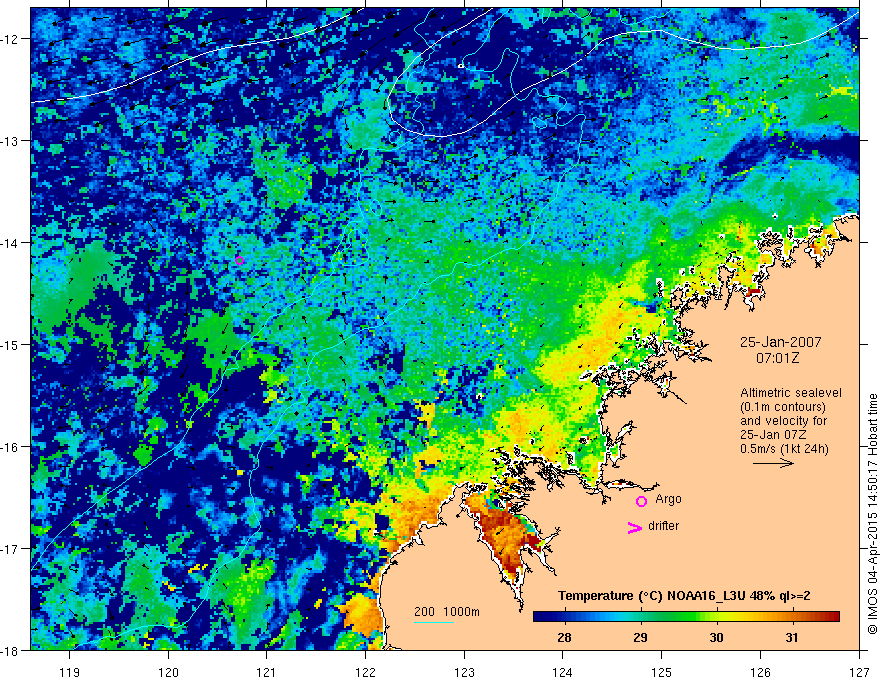Click the magenta drifter arrowhead legend symbol

635,527
